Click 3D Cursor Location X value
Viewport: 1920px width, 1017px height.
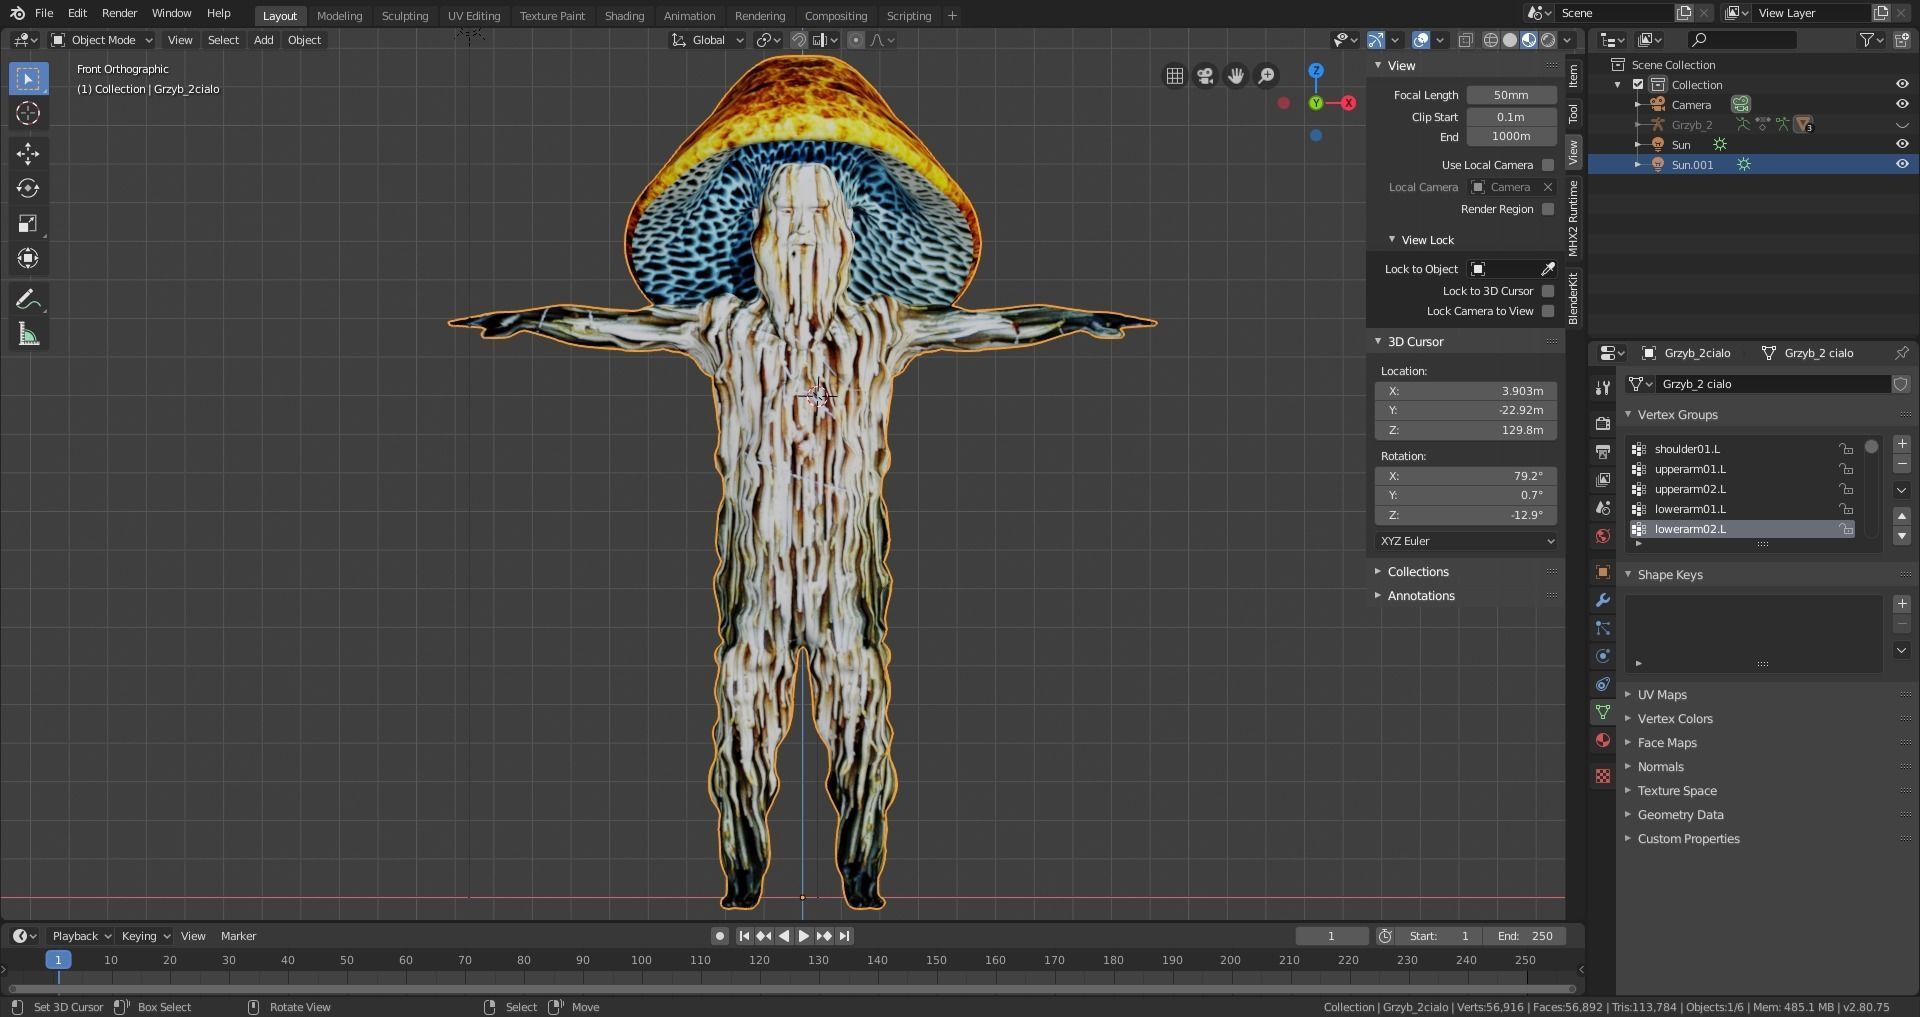coord(1466,391)
